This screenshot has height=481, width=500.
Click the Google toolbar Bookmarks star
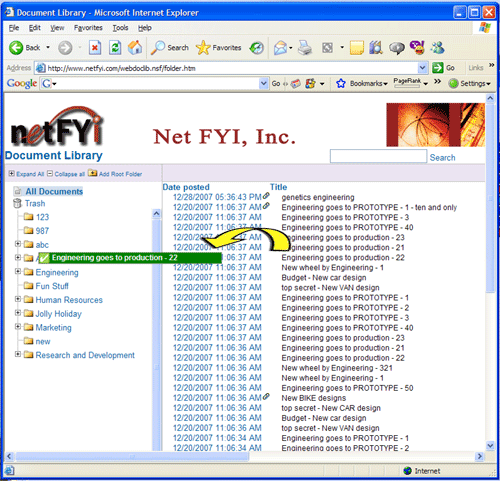341,83
